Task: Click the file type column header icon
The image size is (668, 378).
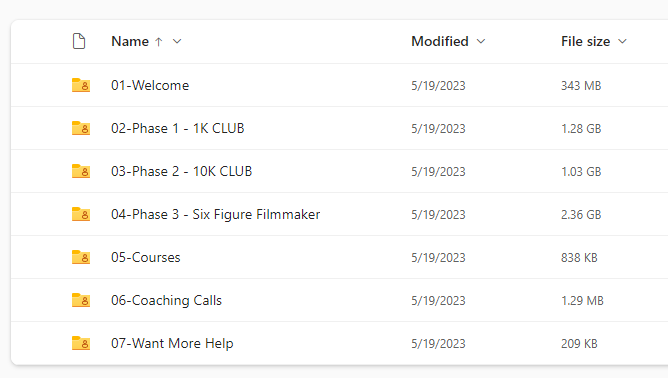Action: click(79, 41)
